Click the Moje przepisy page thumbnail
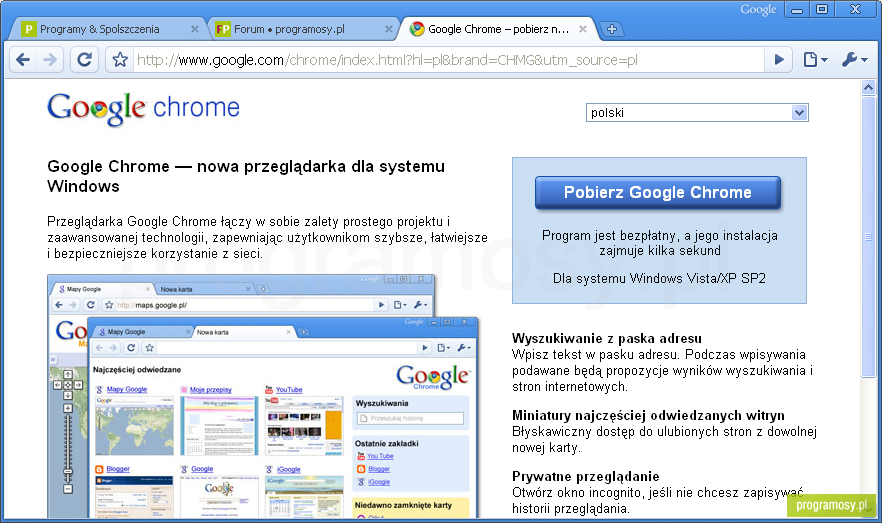The height and width of the screenshot is (523, 882). (x=219, y=426)
